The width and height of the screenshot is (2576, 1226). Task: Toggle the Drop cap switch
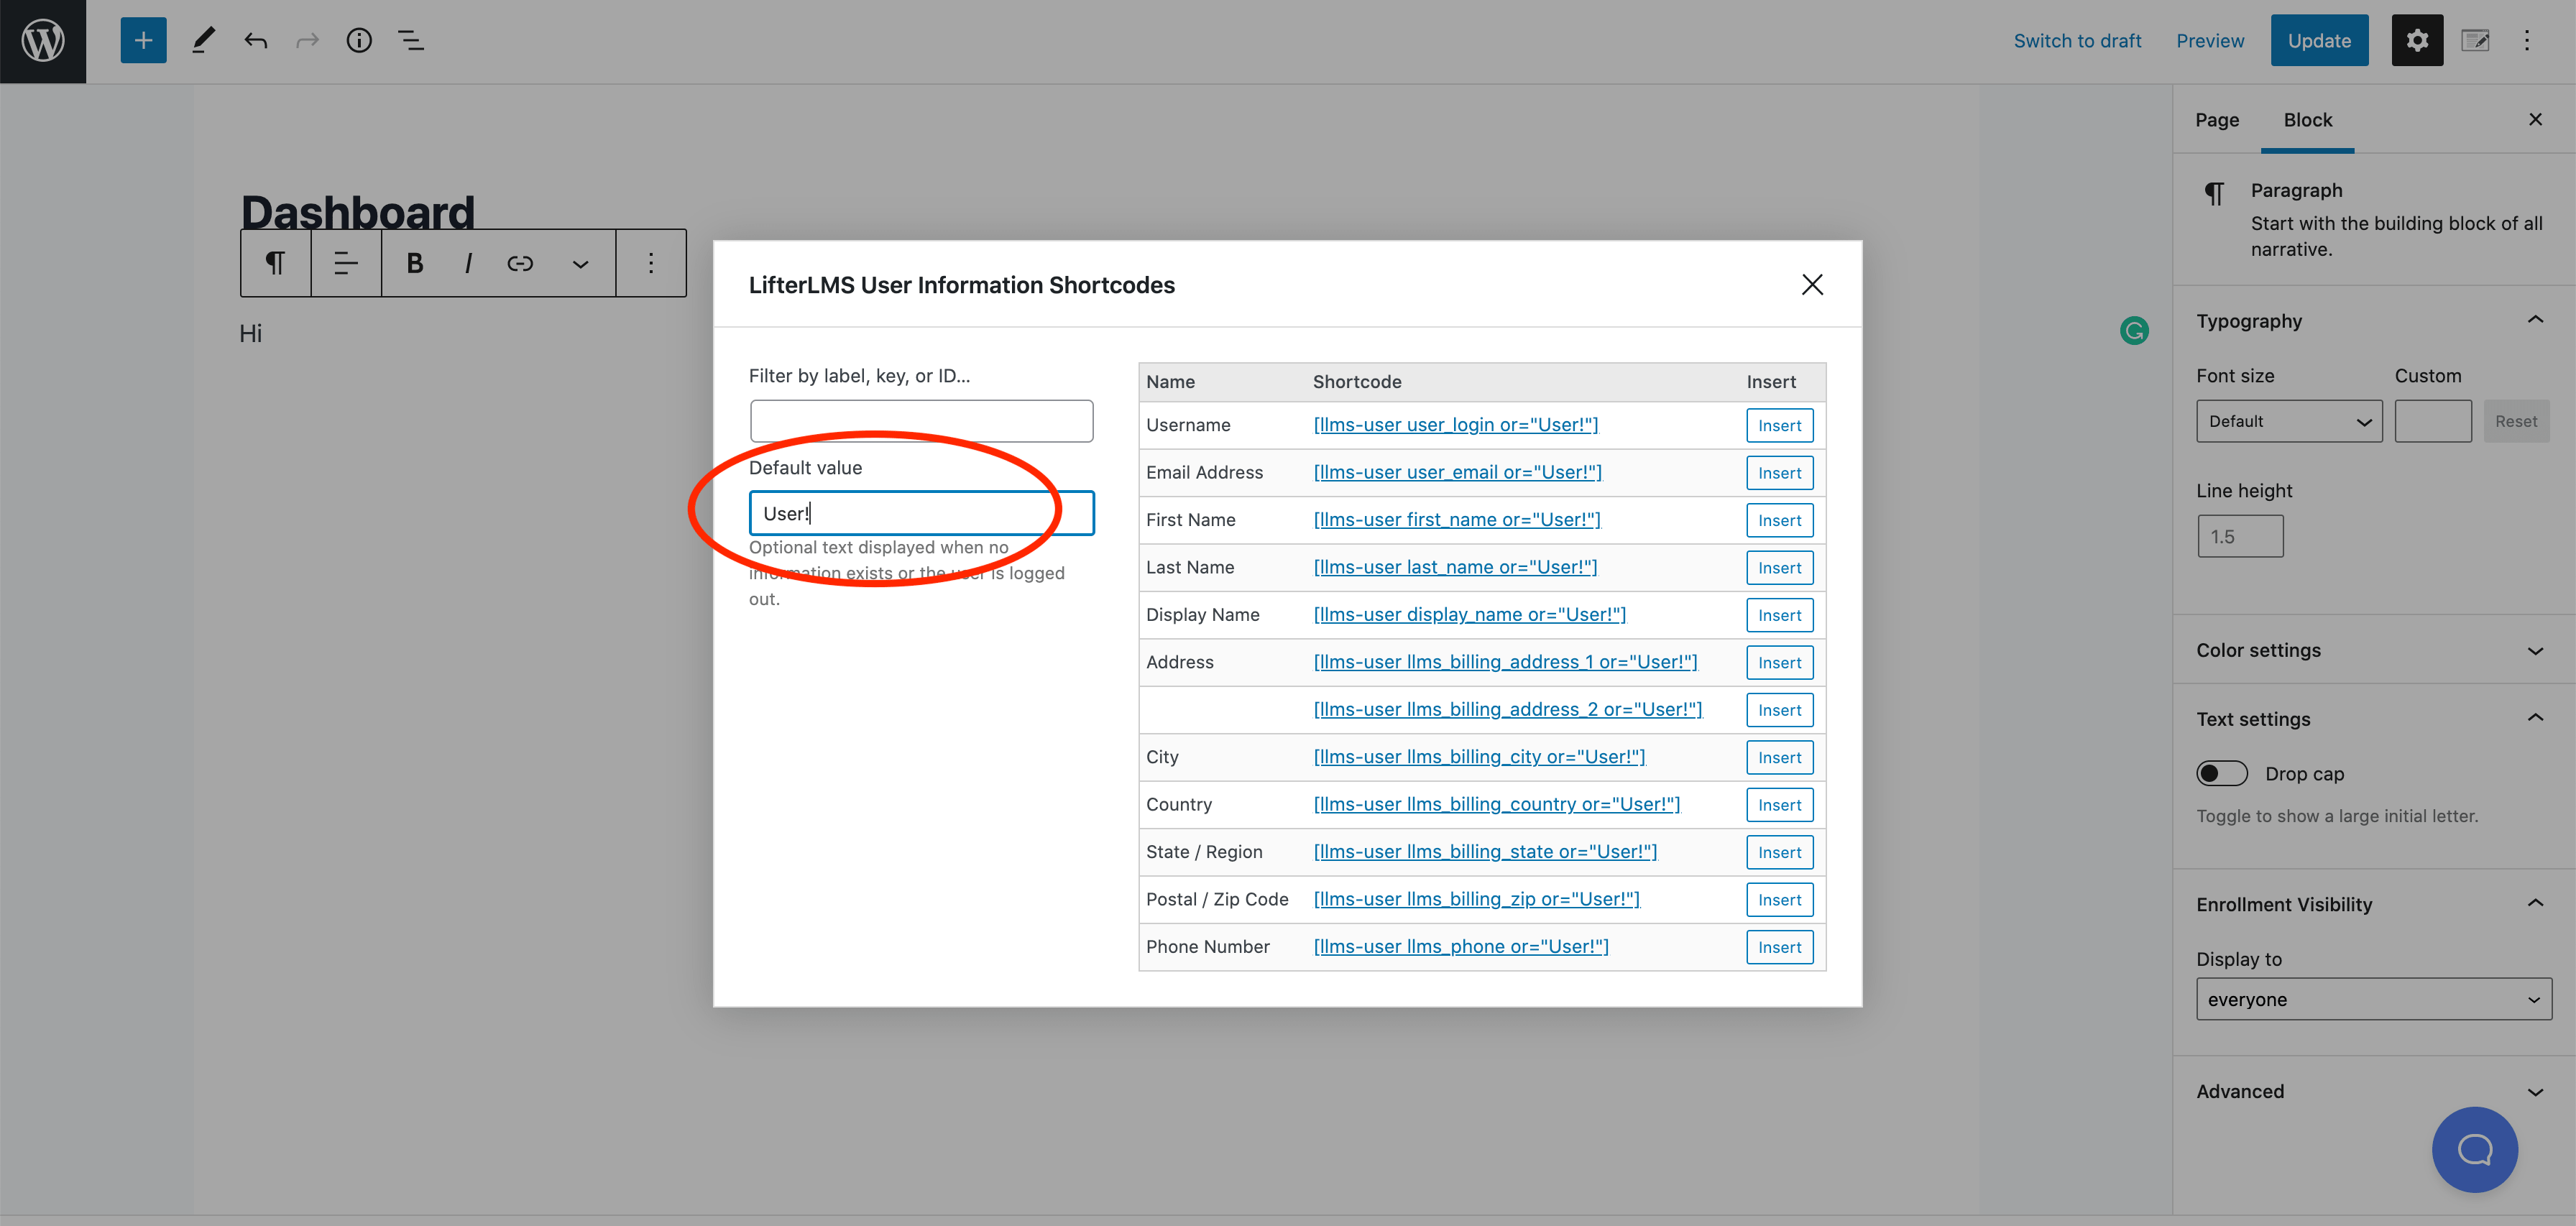(x=2221, y=773)
